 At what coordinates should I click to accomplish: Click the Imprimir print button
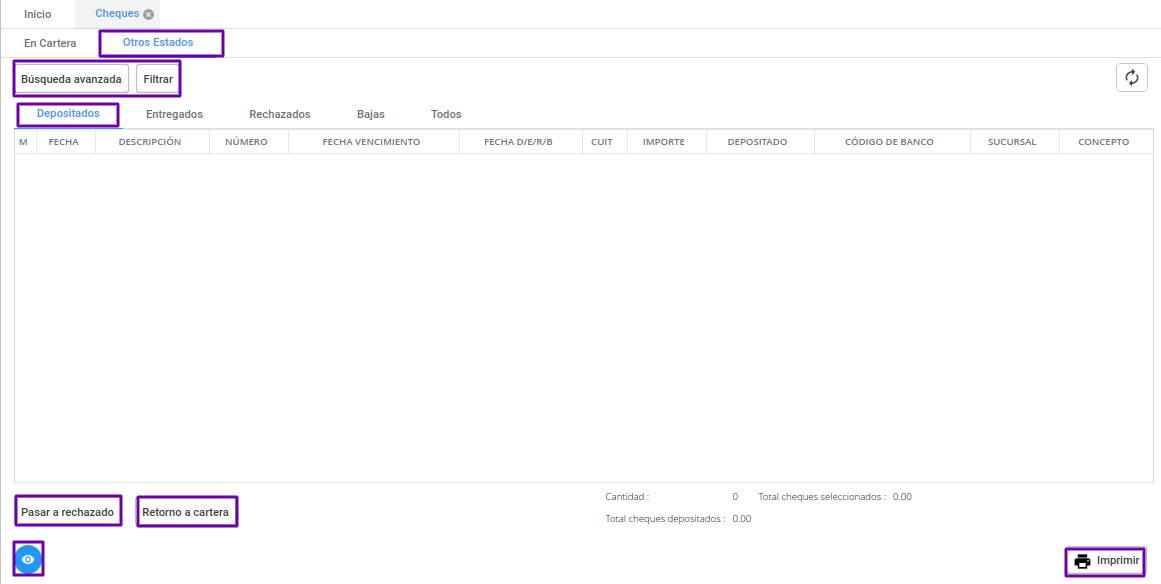[x=1106, y=560]
